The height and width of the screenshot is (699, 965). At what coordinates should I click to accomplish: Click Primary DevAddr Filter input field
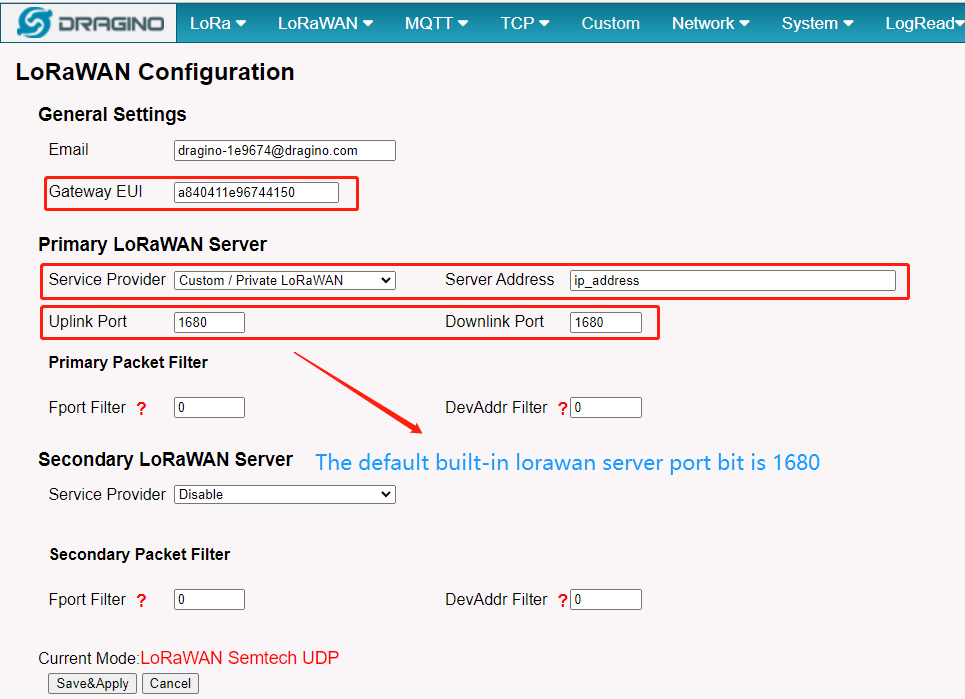point(606,407)
